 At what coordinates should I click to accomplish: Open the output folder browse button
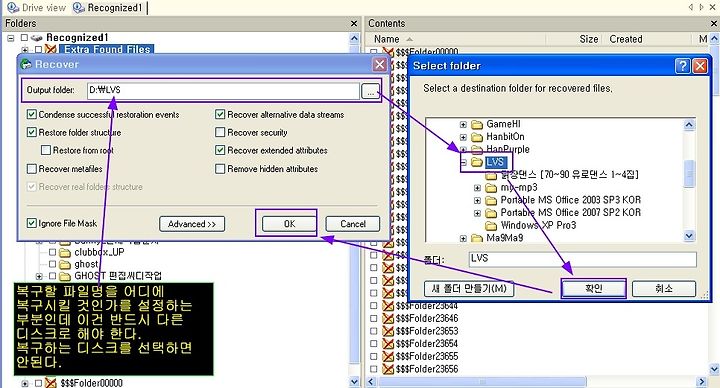370,91
